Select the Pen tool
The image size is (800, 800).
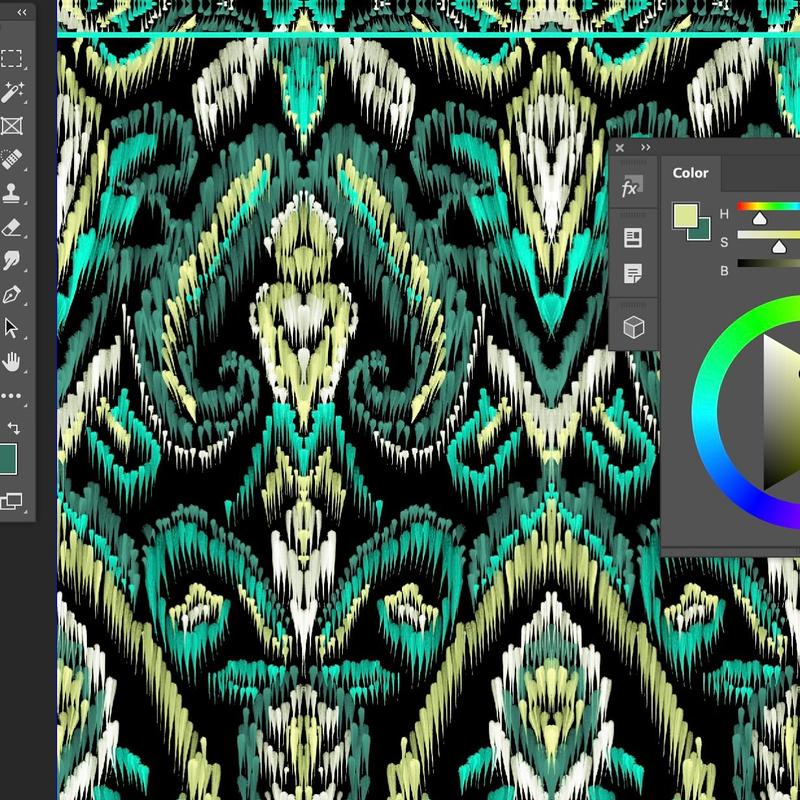click(x=11, y=294)
